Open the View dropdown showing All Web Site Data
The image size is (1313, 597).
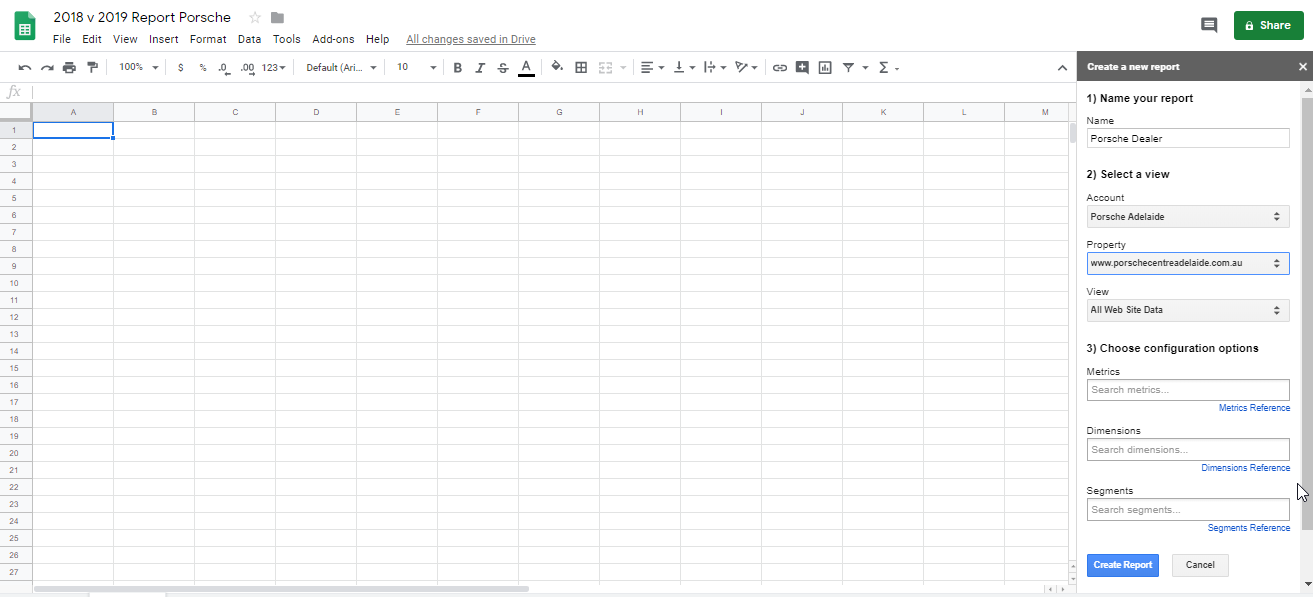(x=1187, y=310)
